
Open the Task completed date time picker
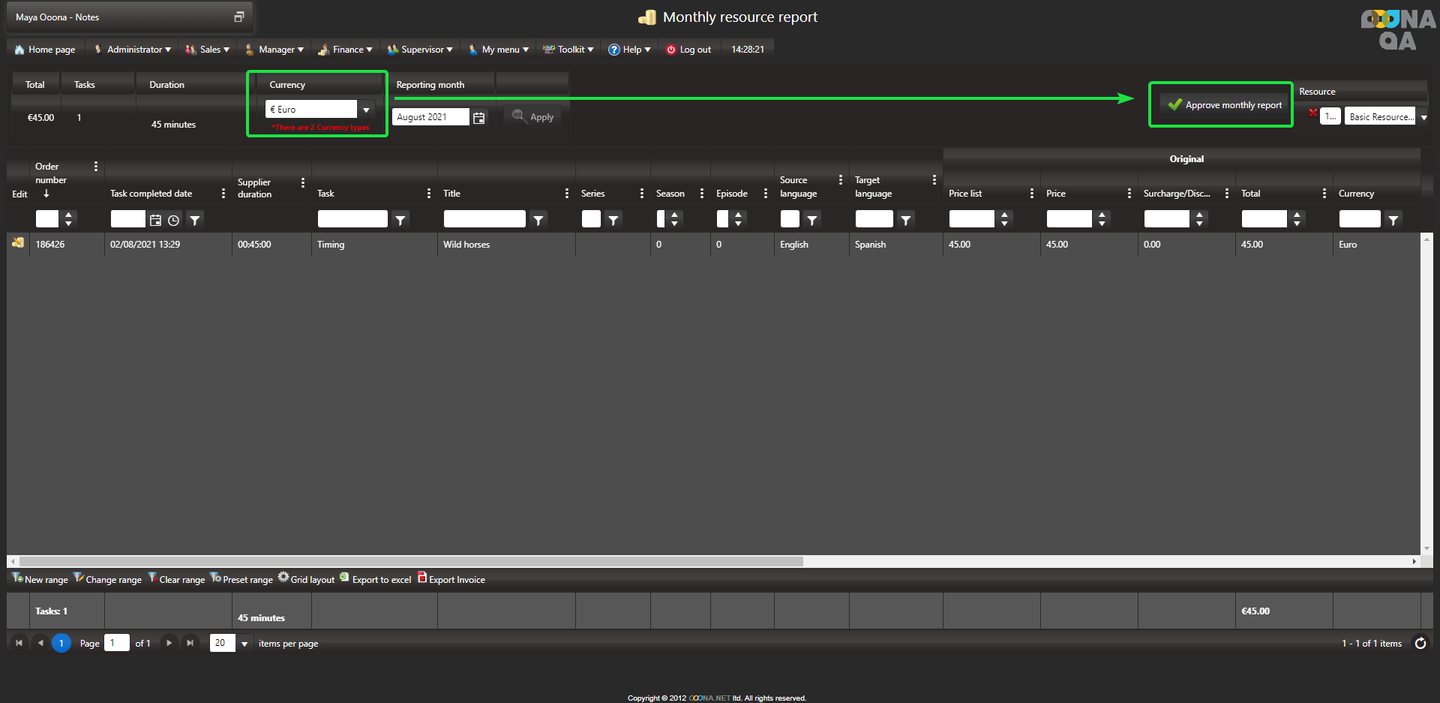(x=174, y=219)
